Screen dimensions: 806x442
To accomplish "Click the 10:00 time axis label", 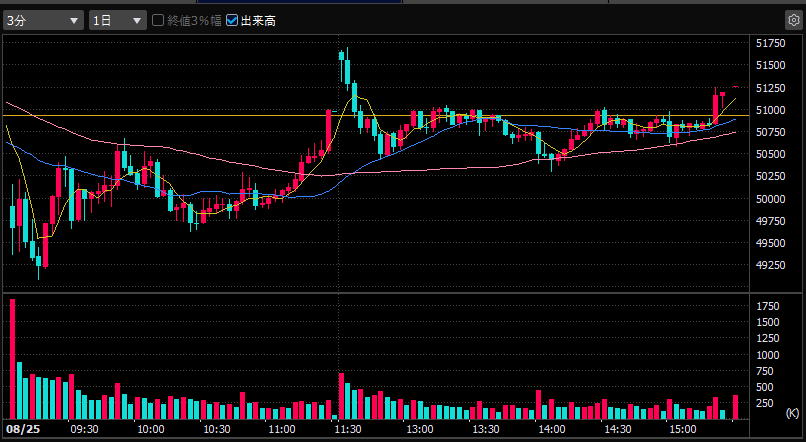I will (x=151, y=429).
